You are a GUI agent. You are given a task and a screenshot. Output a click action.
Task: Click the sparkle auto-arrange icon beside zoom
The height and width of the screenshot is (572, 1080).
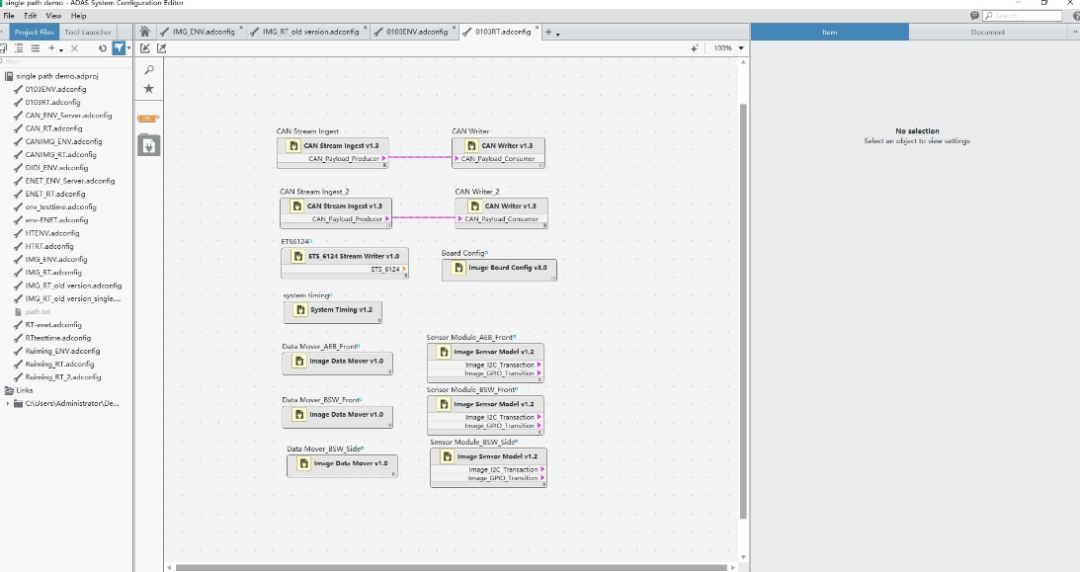coord(694,48)
